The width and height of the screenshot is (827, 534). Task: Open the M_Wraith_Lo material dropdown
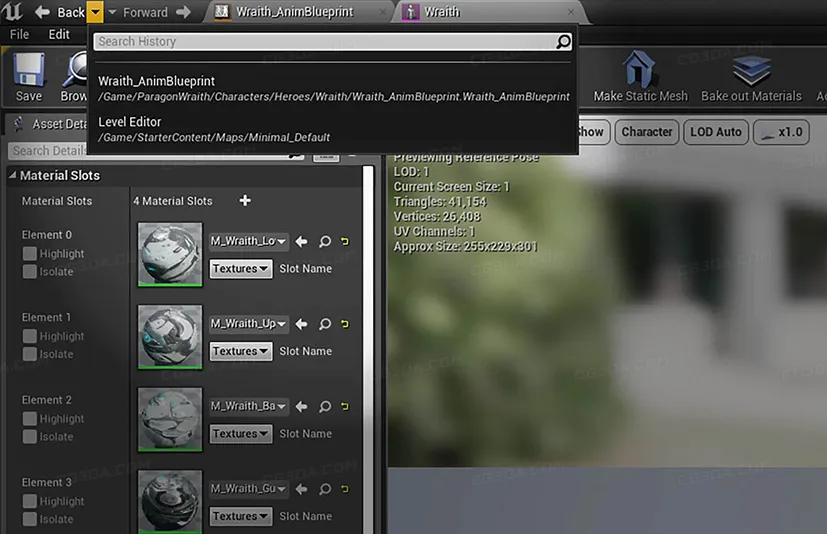click(248, 241)
